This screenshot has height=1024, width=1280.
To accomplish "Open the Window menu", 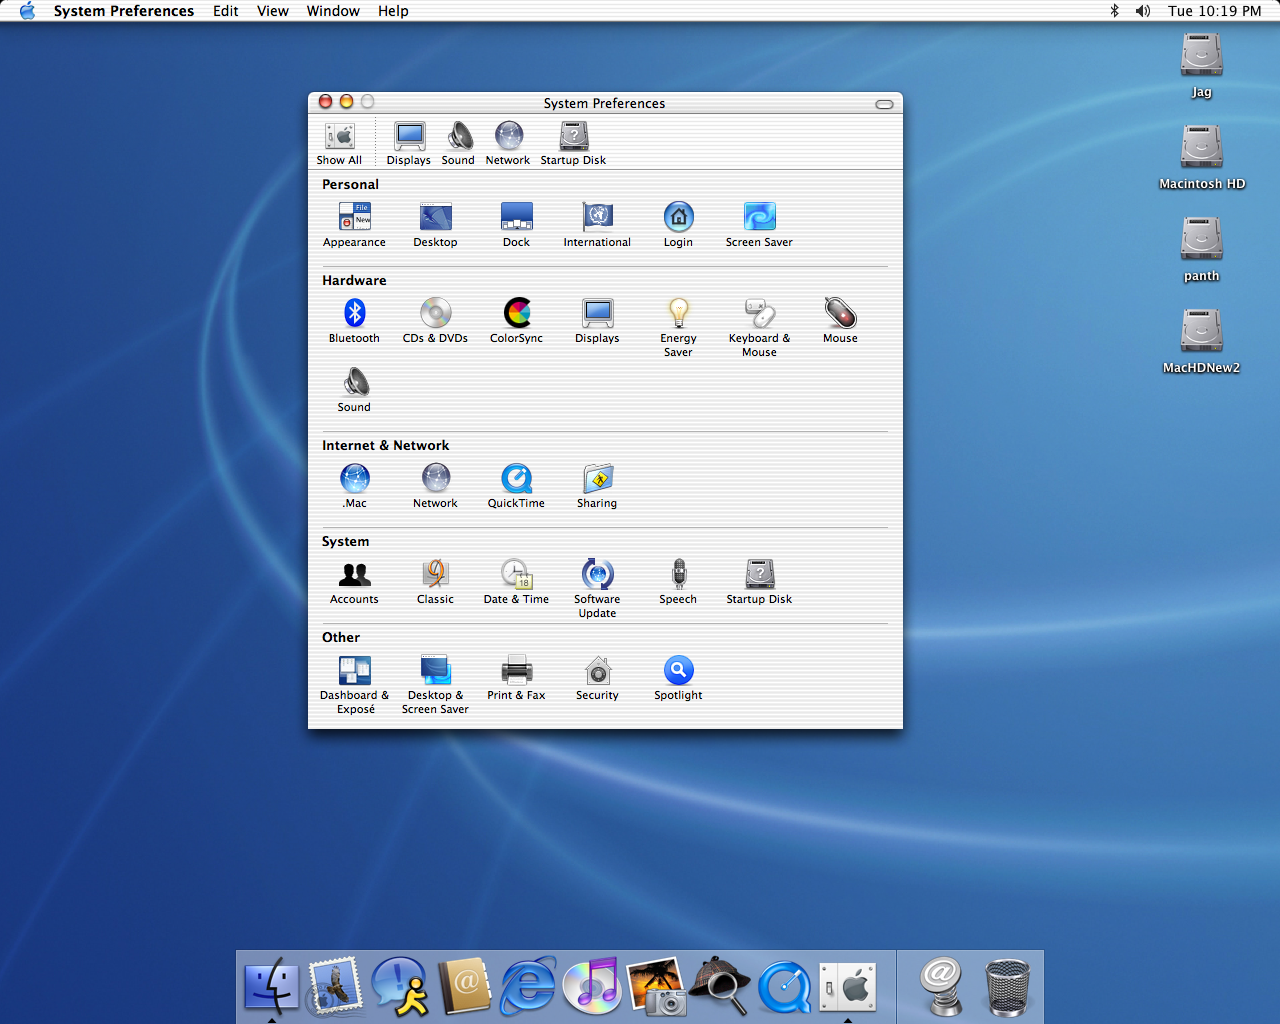I will (x=333, y=11).
